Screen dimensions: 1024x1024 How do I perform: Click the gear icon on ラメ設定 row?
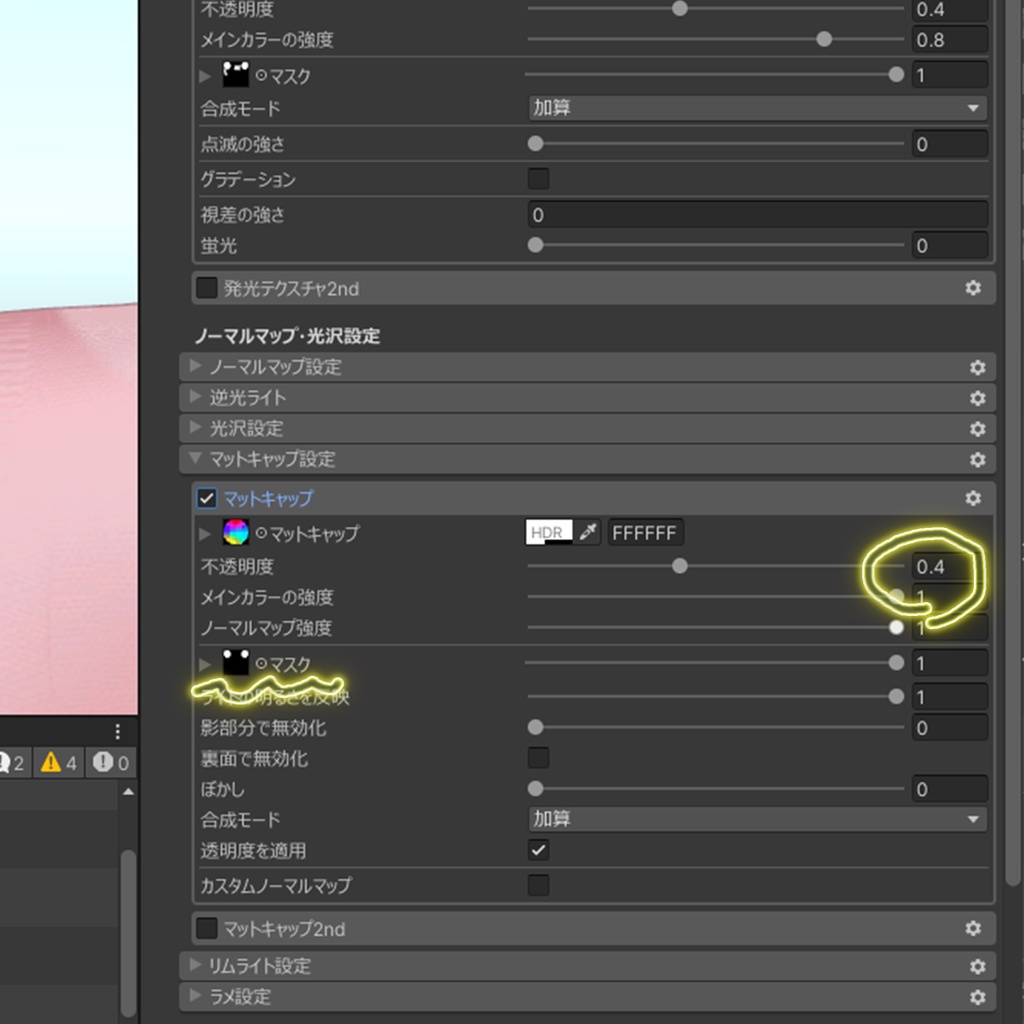point(977,997)
